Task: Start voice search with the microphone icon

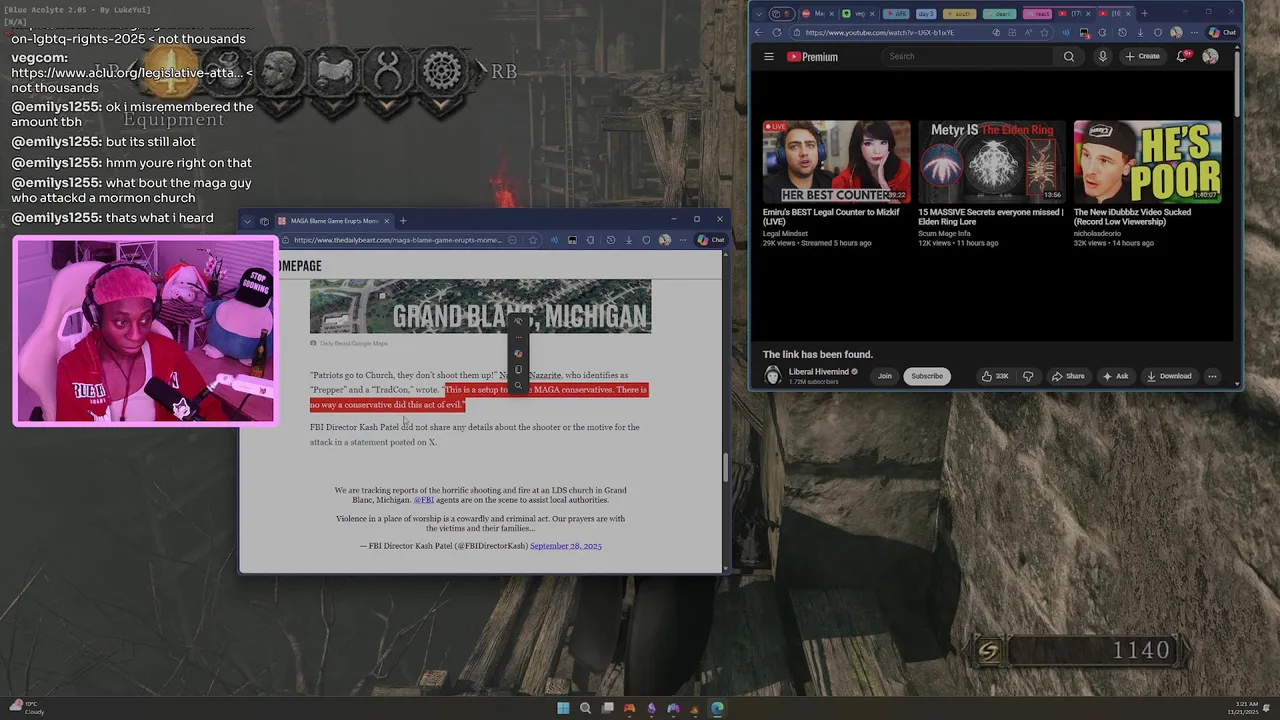Action: coord(1103,56)
